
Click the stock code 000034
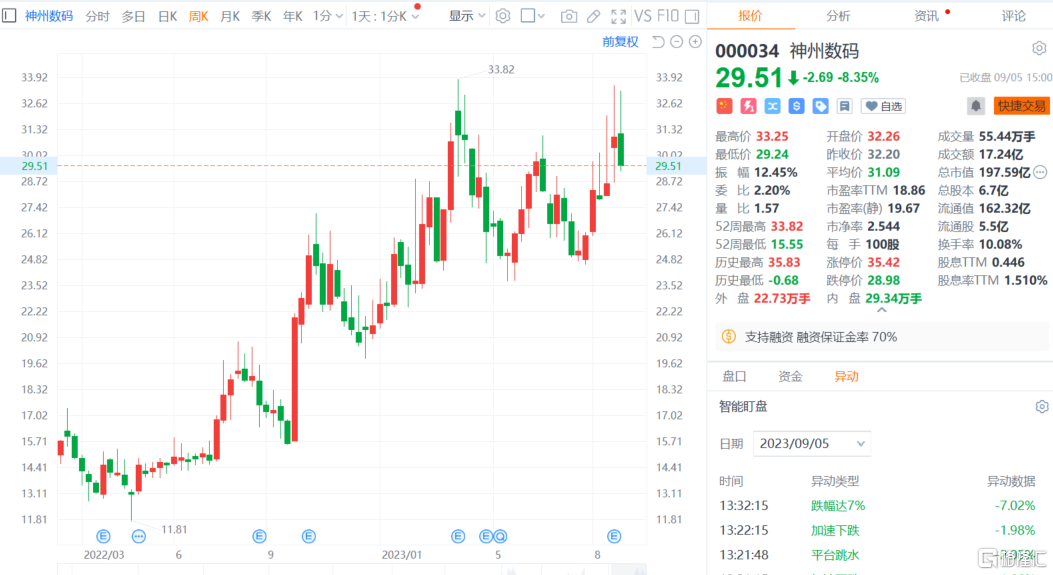[747, 51]
